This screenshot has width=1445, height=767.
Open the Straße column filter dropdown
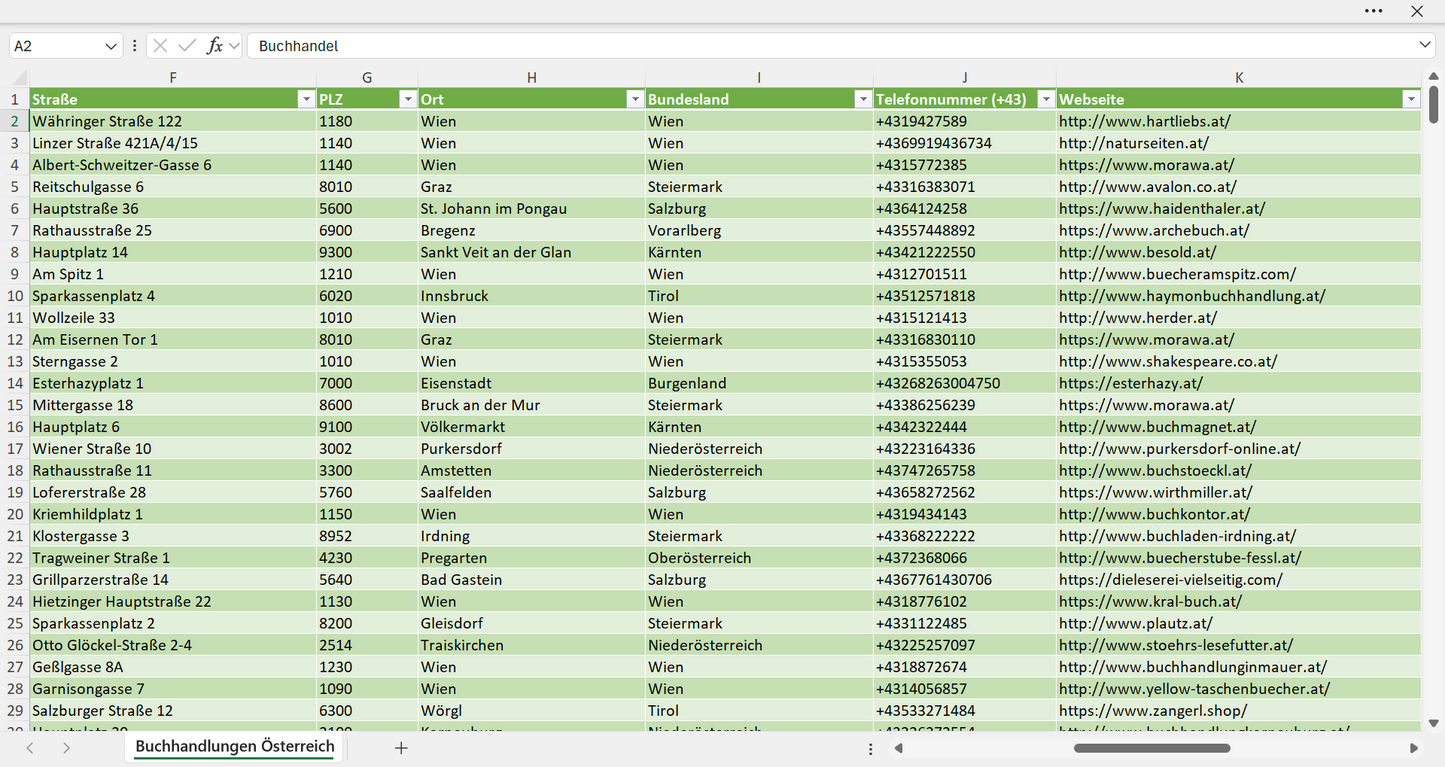(306, 99)
